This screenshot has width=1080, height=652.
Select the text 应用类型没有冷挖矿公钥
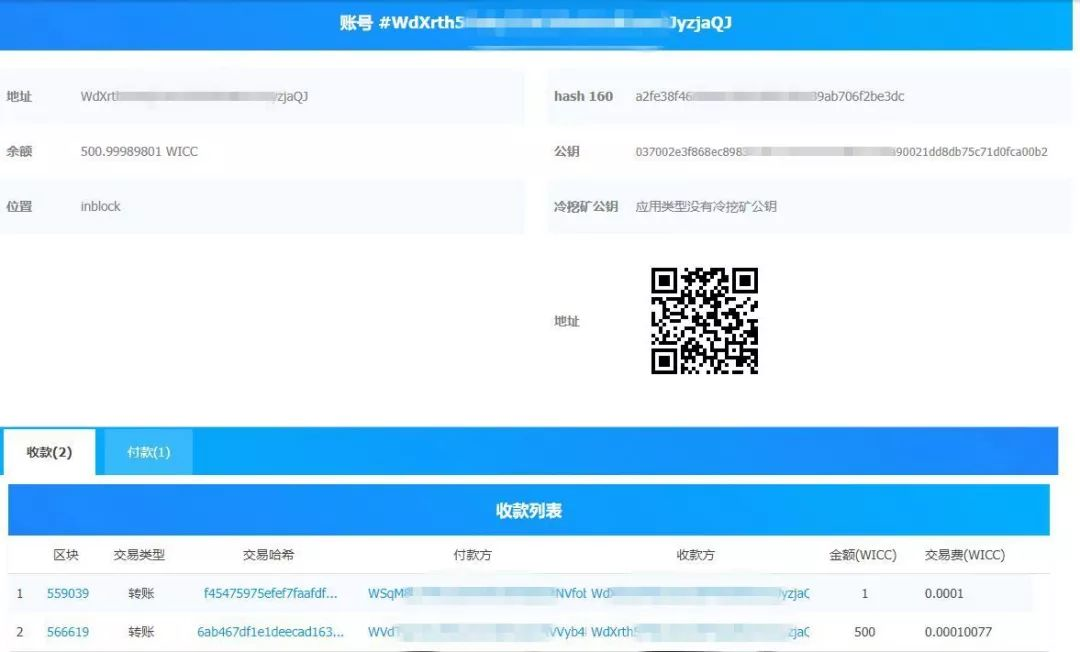coord(706,207)
